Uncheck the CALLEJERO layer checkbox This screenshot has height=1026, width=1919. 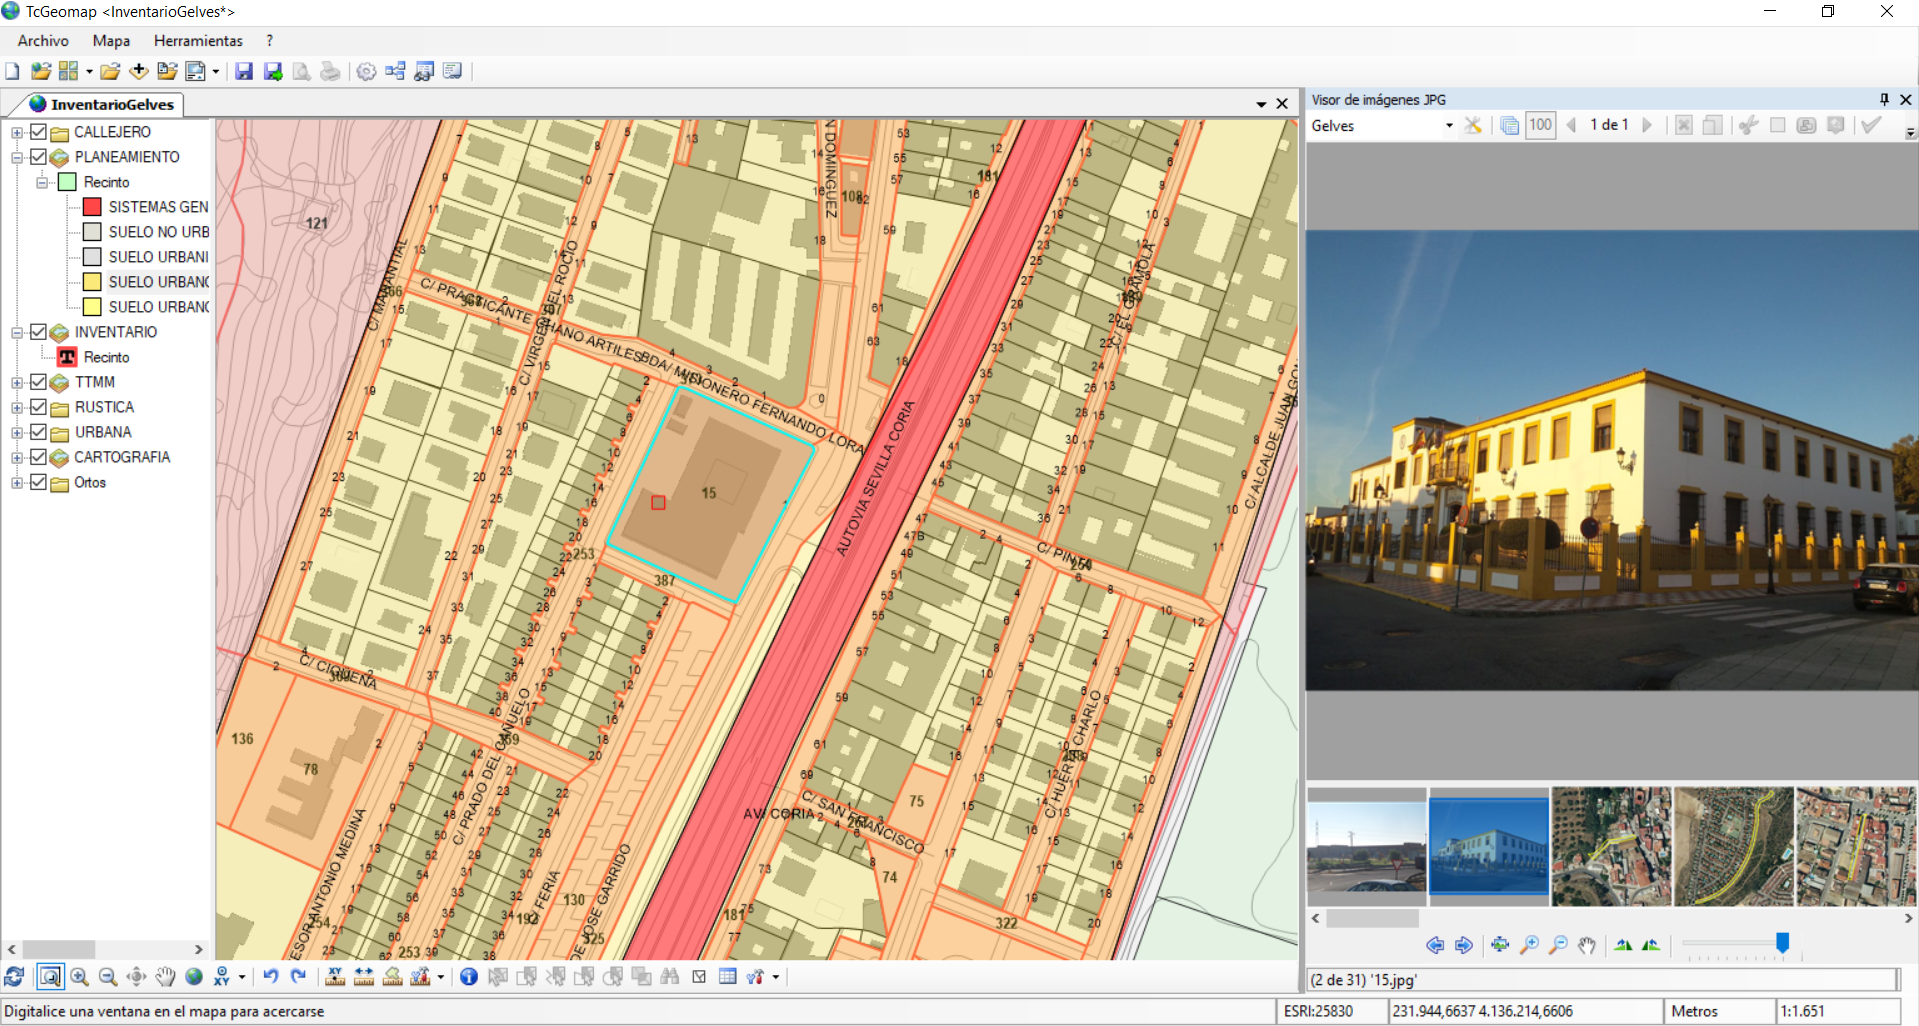[39, 132]
